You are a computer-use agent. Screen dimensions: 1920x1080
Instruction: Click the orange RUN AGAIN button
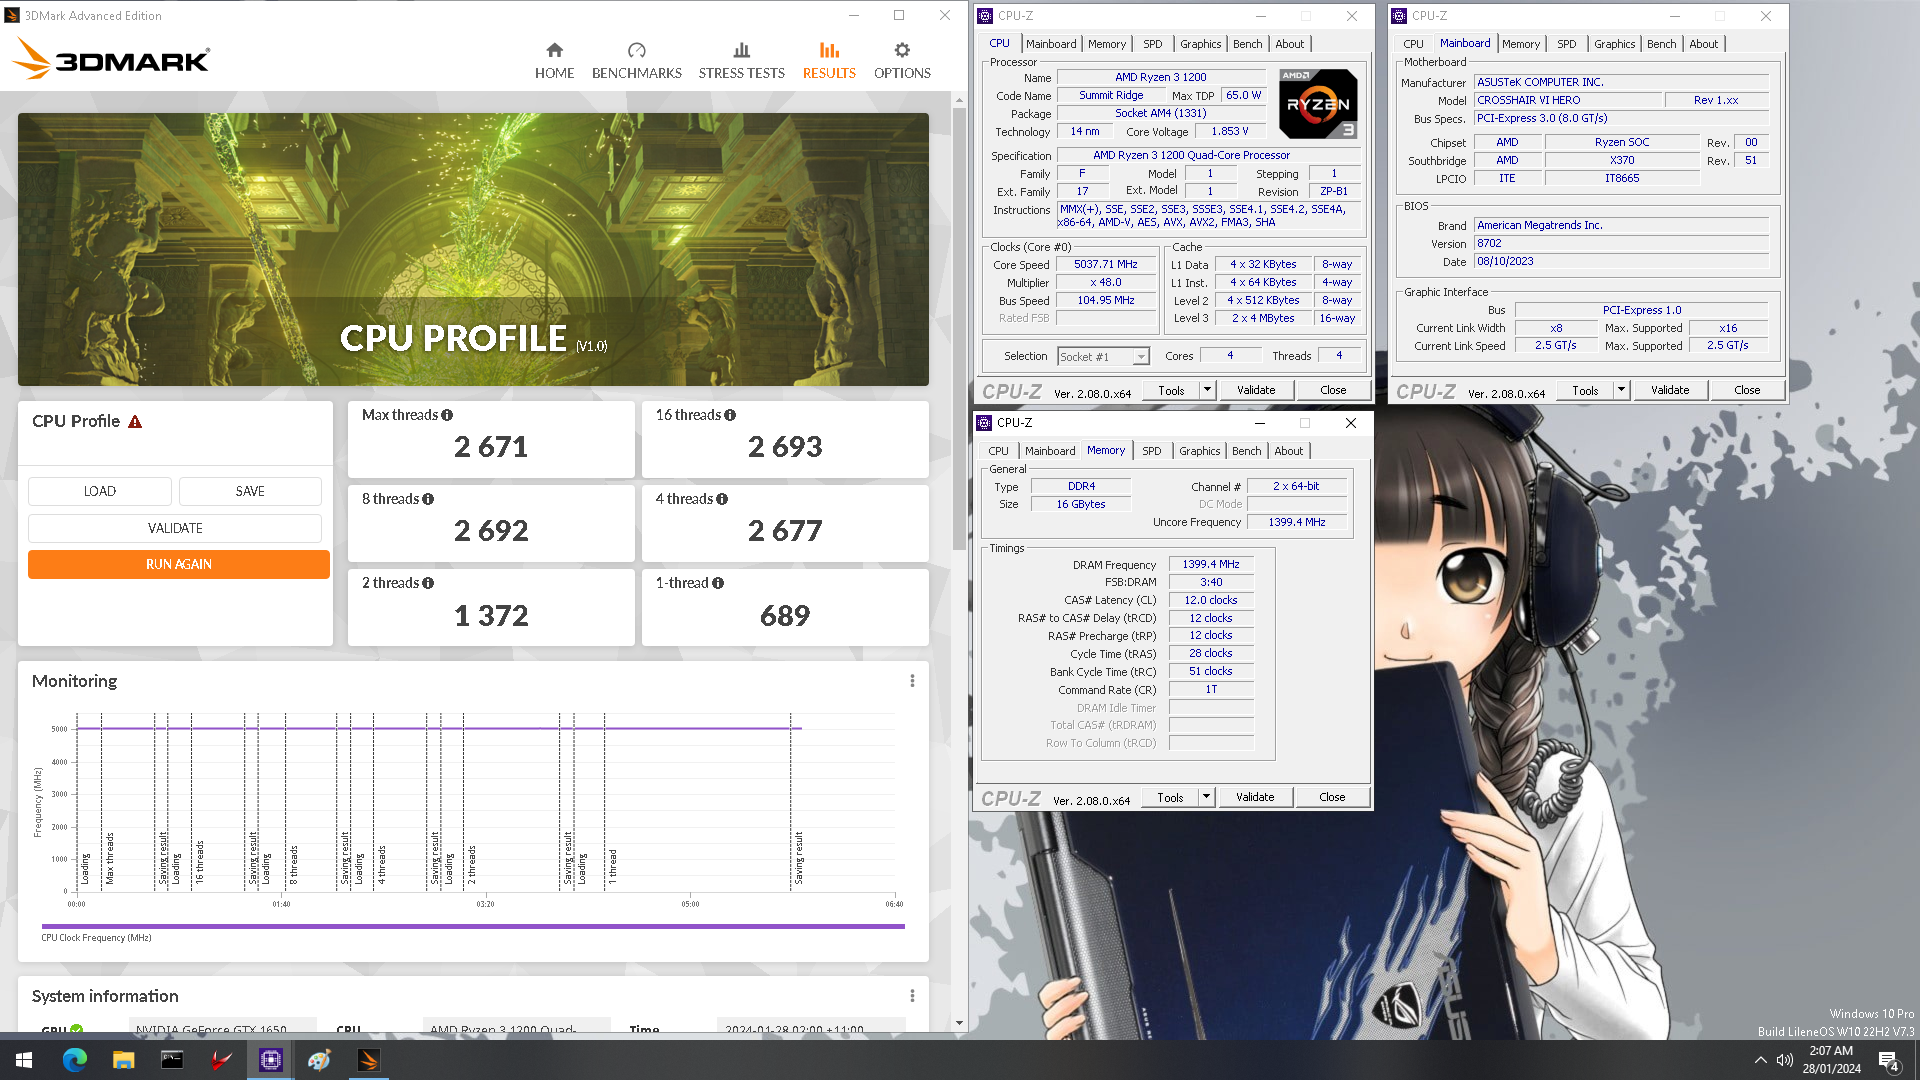click(x=179, y=564)
